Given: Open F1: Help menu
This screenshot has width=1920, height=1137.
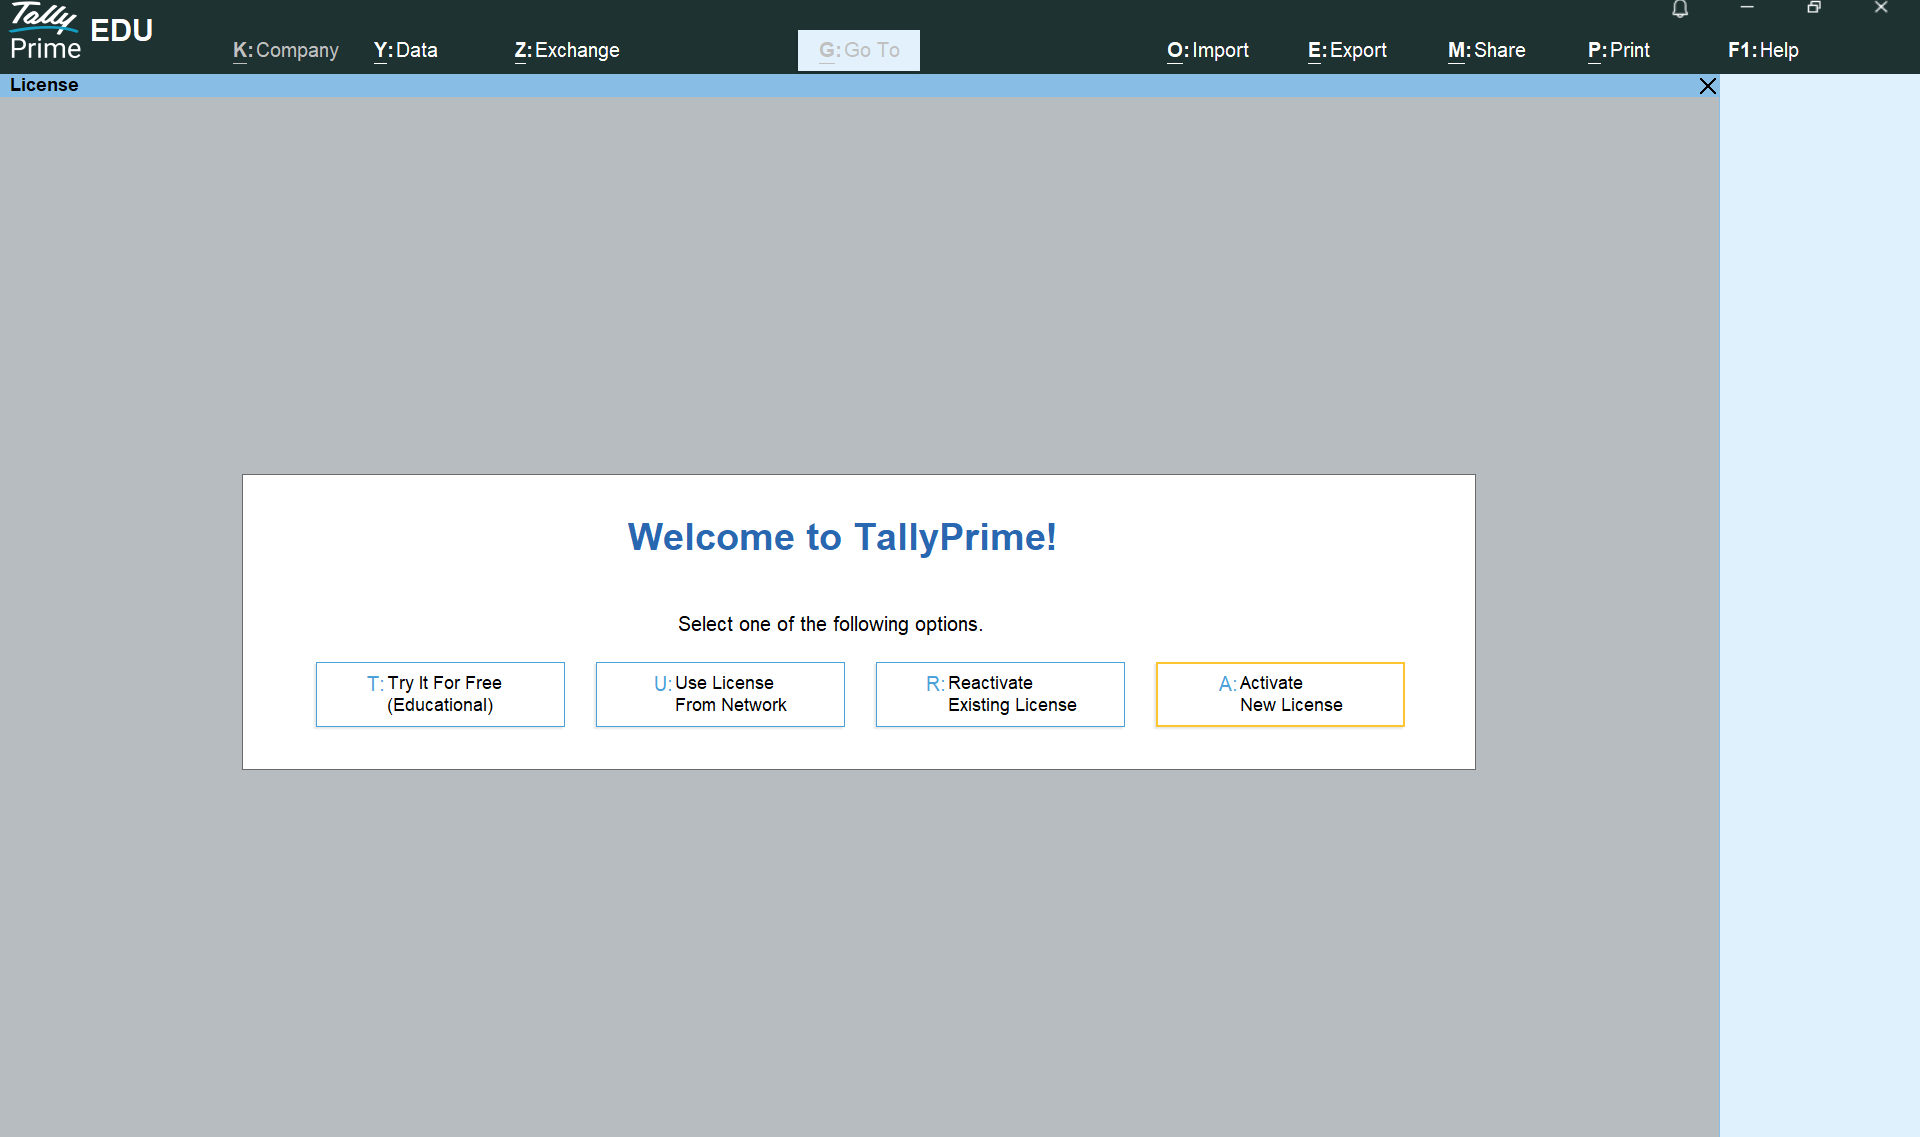Looking at the screenshot, I should 1762,50.
